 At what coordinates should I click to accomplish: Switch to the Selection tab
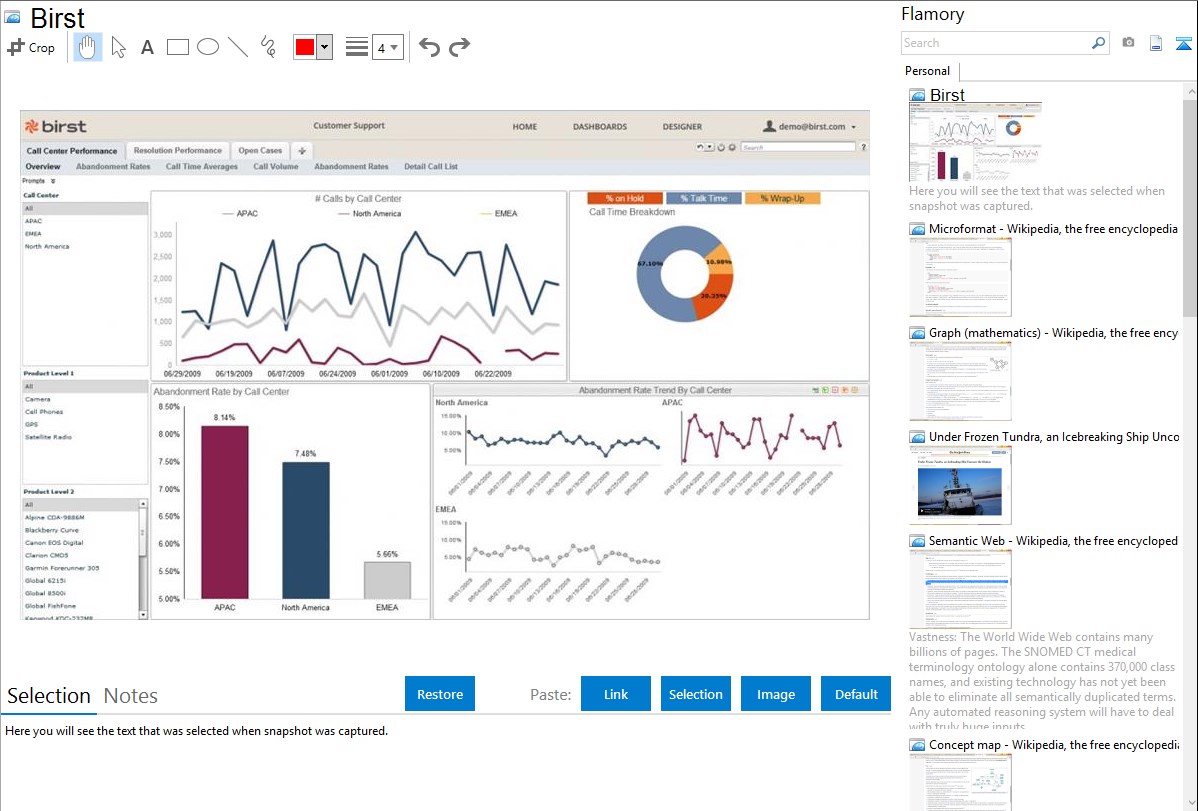(x=49, y=696)
